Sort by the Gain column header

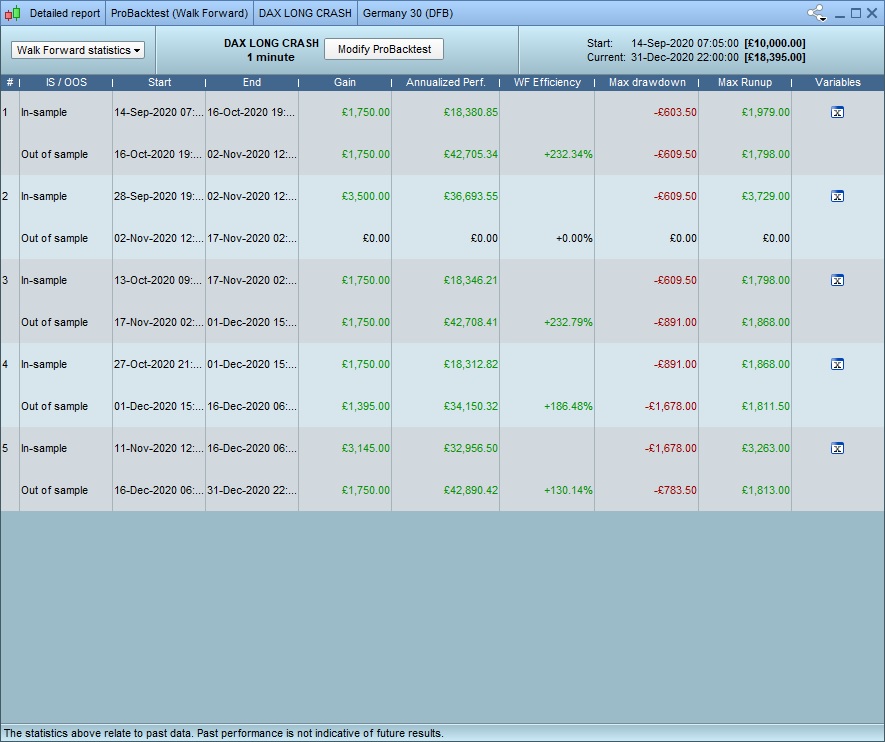(344, 82)
